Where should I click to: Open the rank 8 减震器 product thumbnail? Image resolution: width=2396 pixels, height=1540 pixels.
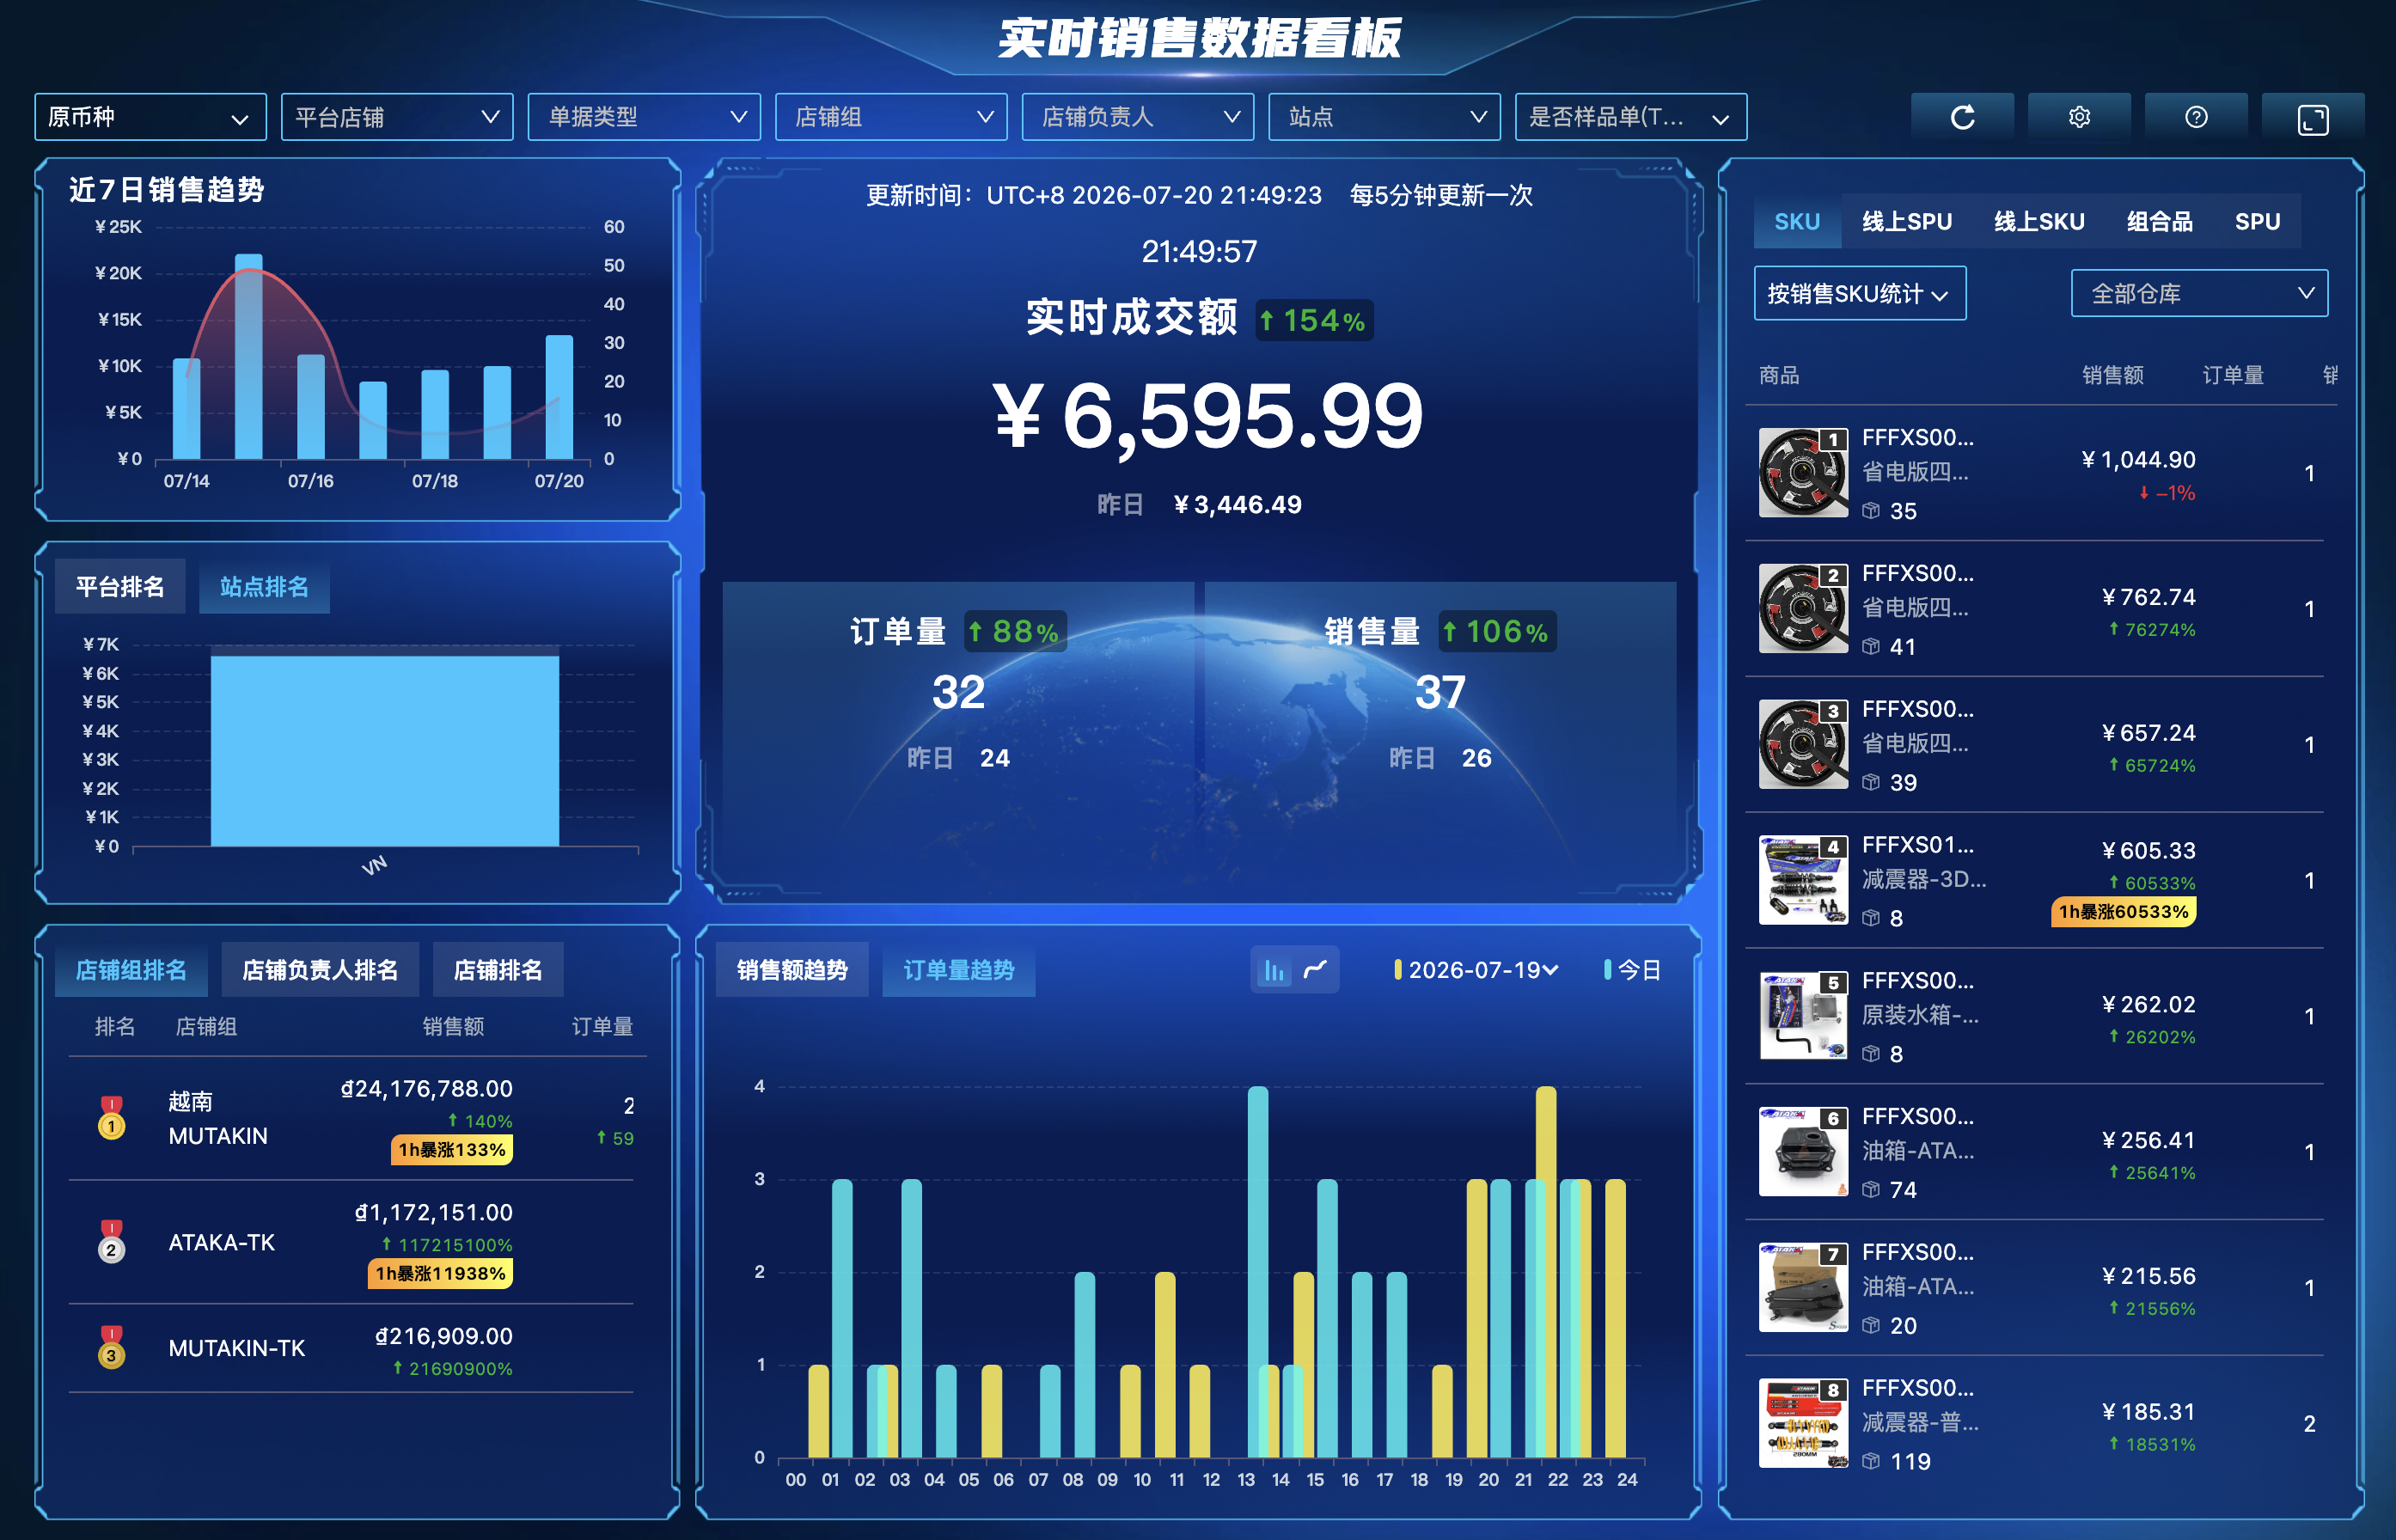coord(1803,1424)
